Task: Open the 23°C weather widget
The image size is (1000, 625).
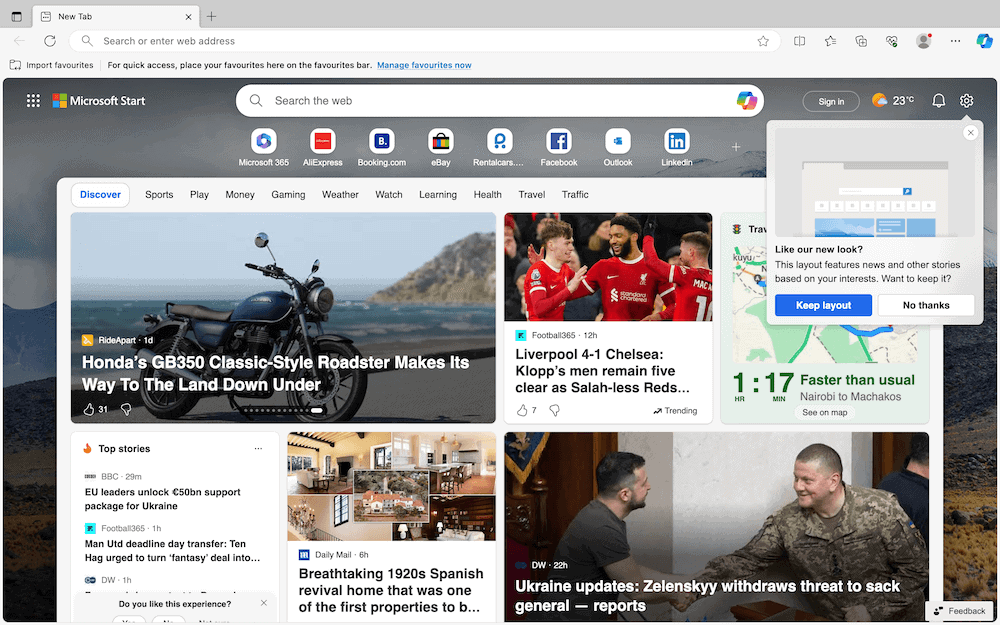Action: pyautogui.click(x=893, y=100)
